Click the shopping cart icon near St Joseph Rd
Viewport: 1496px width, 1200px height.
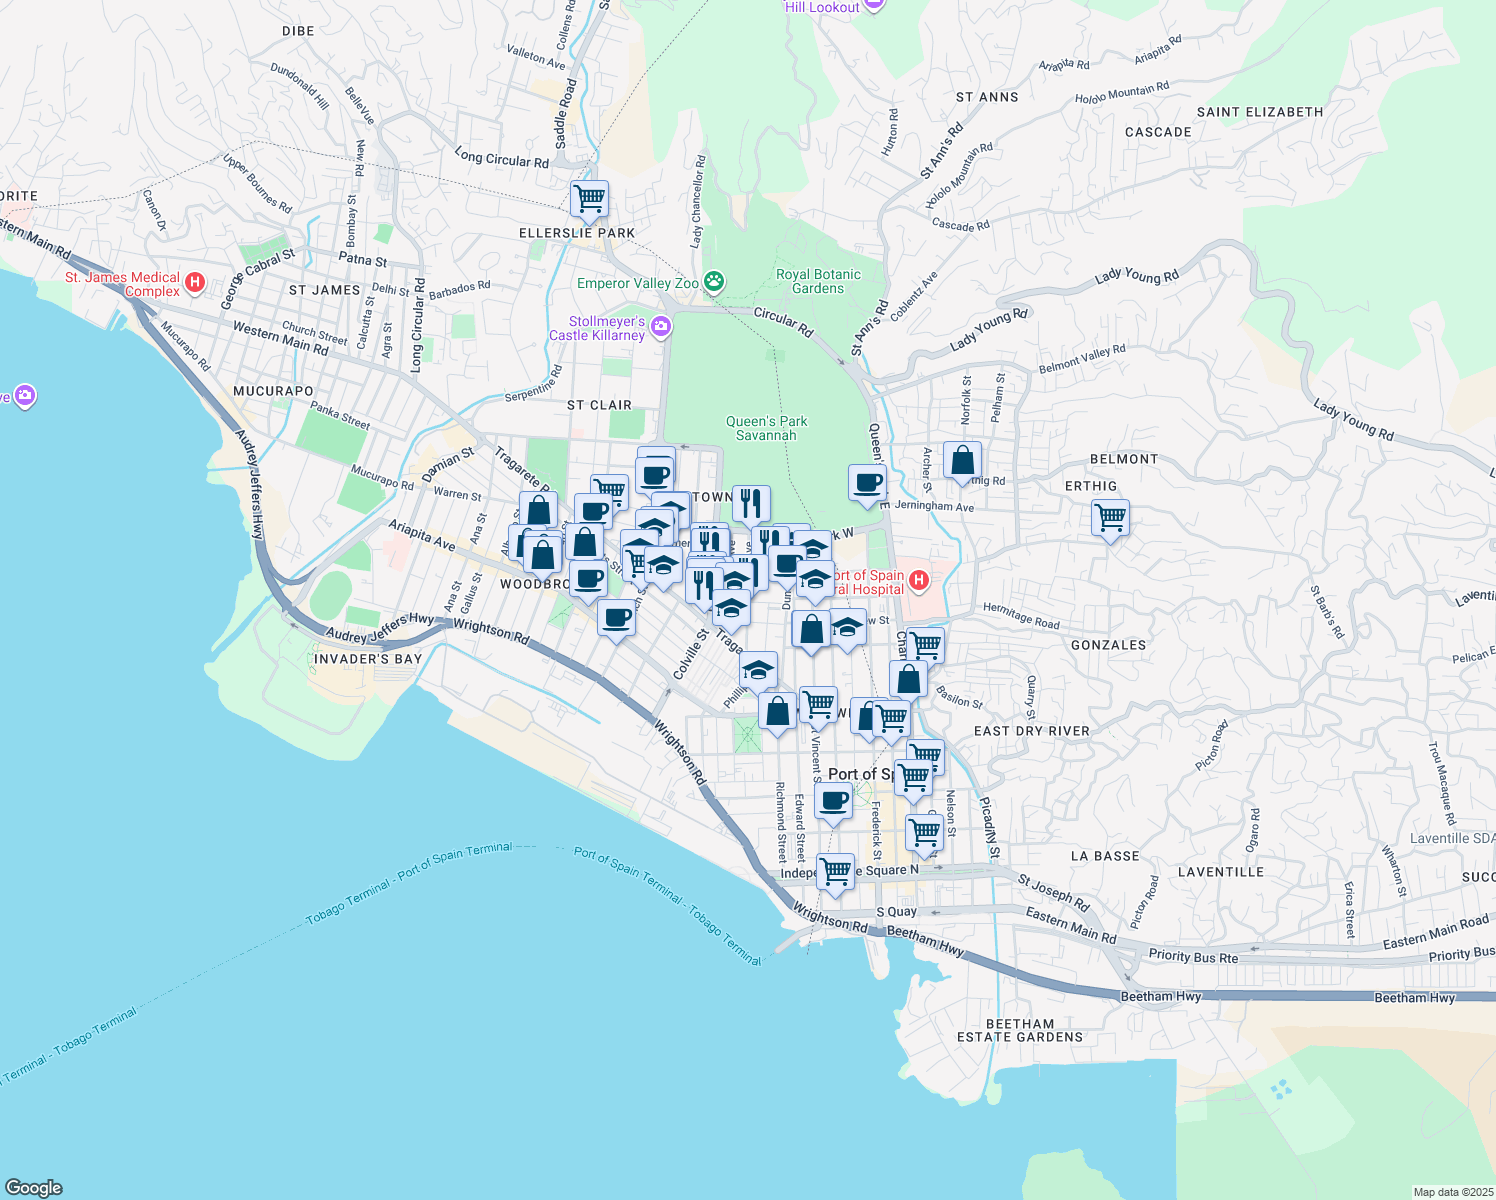pyautogui.click(x=922, y=831)
